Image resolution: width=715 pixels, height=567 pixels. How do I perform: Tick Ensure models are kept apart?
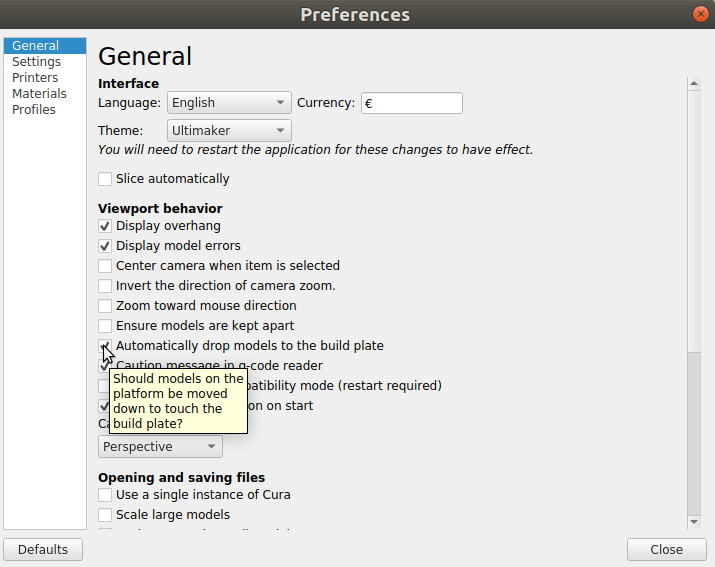pyautogui.click(x=105, y=326)
